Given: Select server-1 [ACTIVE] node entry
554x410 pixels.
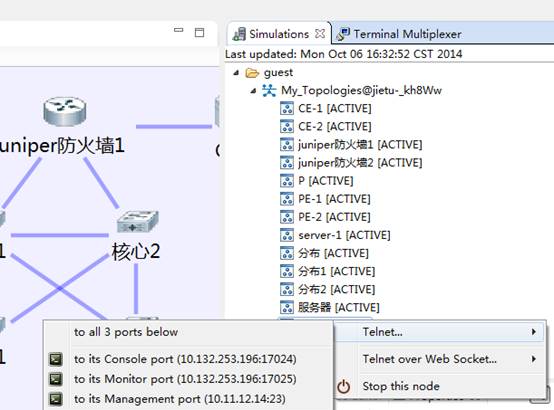Looking at the screenshot, I should point(344,235).
